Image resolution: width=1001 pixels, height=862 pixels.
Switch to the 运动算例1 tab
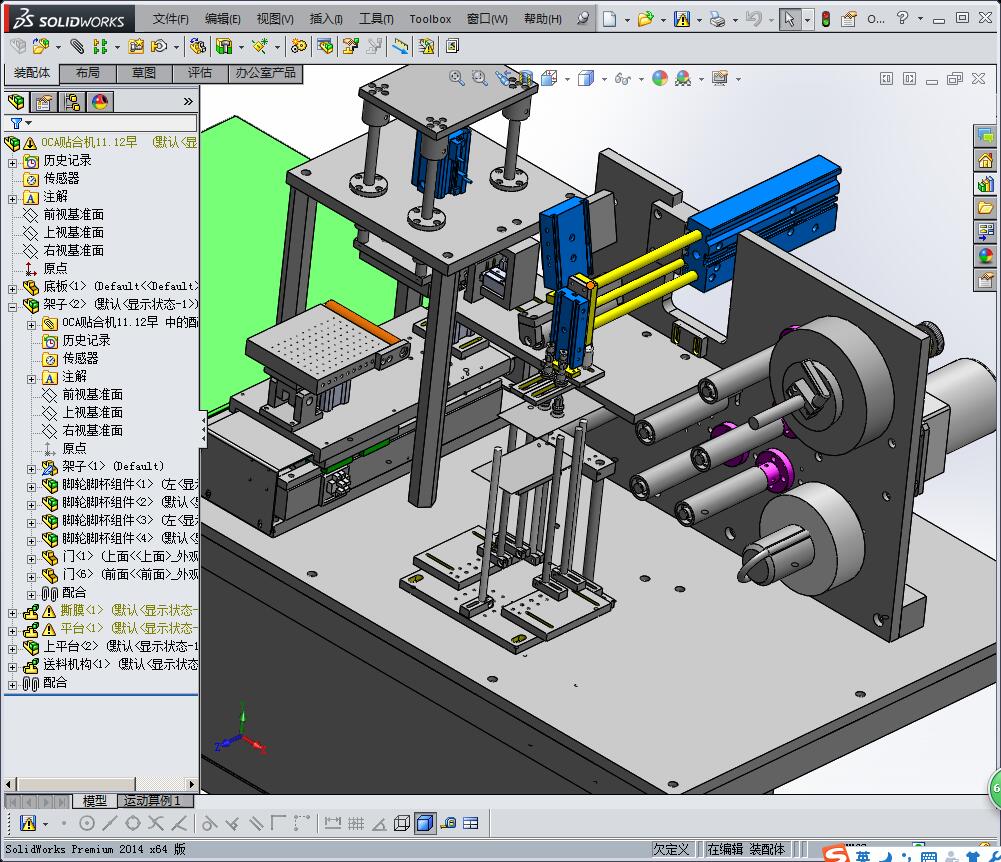point(151,801)
